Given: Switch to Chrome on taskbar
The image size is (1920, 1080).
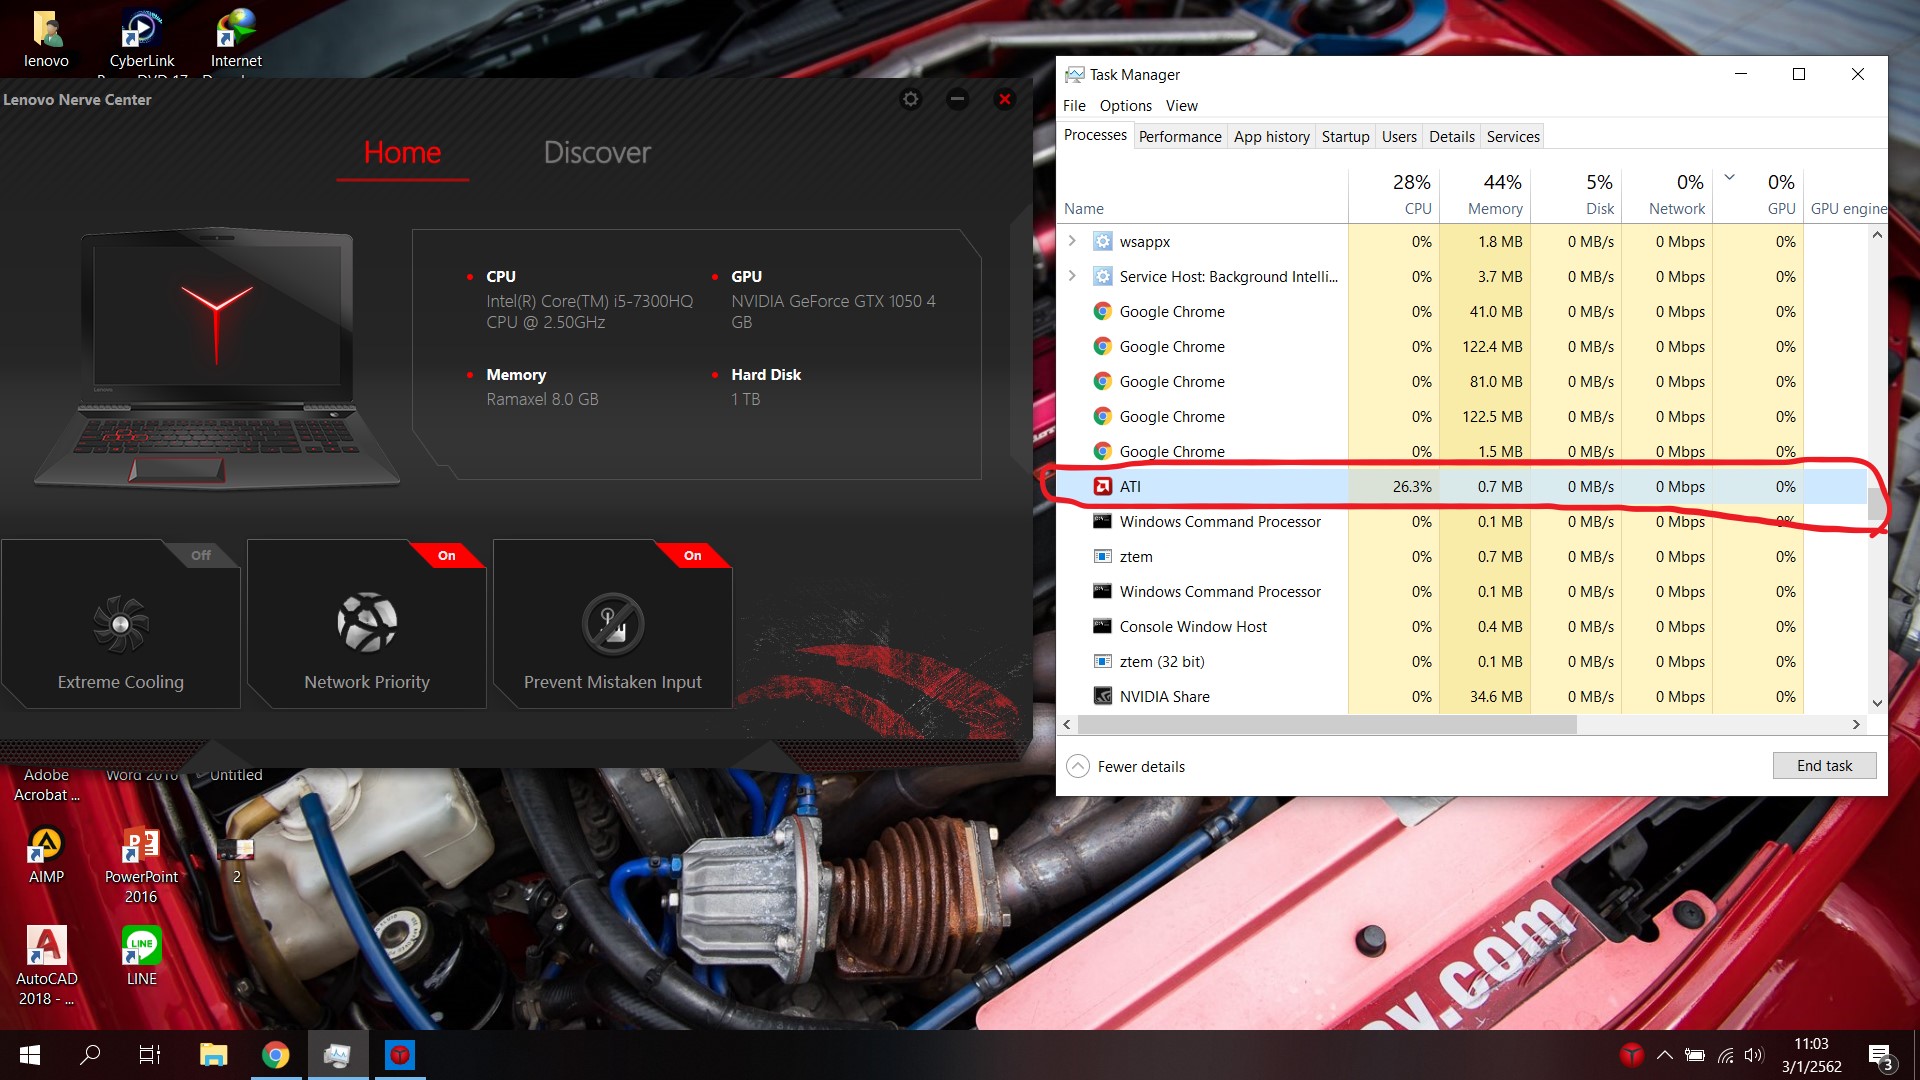Looking at the screenshot, I should [x=275, y=1055].
